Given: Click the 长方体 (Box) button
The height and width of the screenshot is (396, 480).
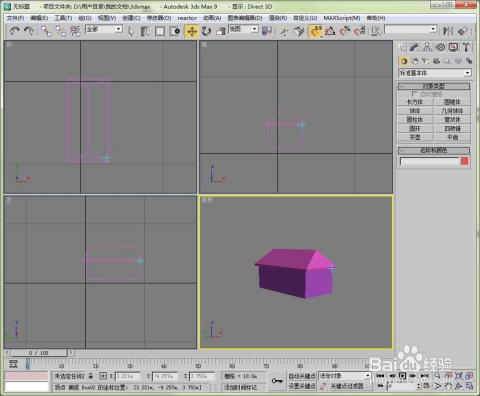Looking at the screenshot, I should click(415, 102).
